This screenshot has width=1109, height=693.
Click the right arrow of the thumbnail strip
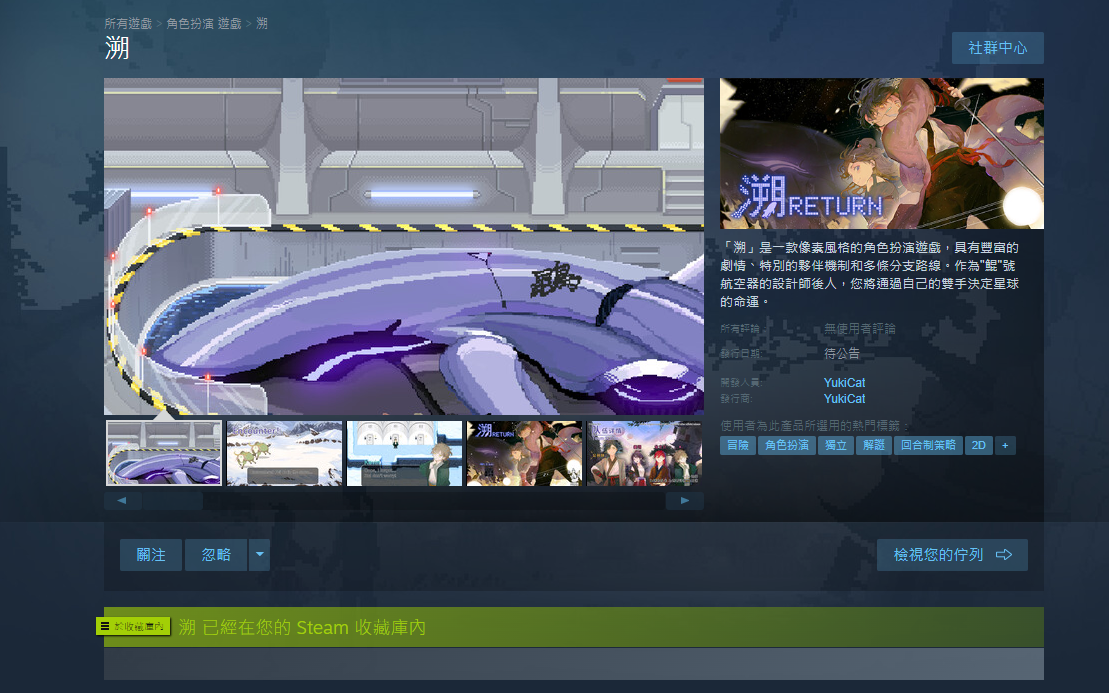pos(685,500)
